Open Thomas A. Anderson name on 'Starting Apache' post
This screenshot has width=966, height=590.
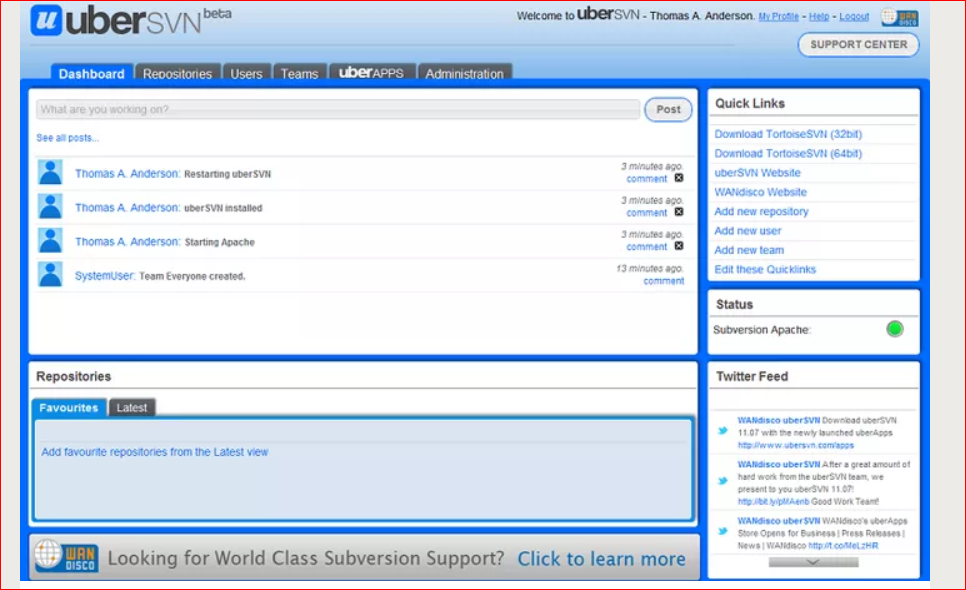(x=127, y=241)
